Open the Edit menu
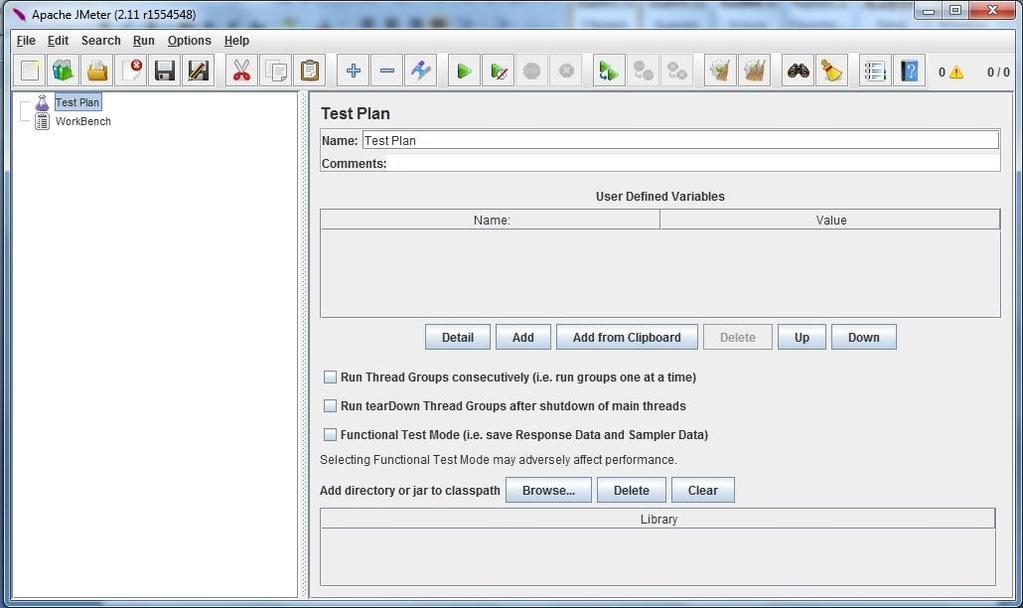 [58, 40]
